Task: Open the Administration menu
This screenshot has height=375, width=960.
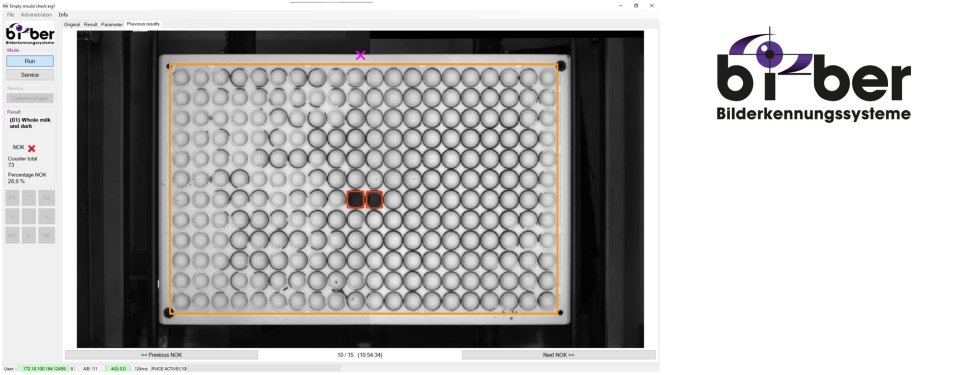Action: coord(36,14)
